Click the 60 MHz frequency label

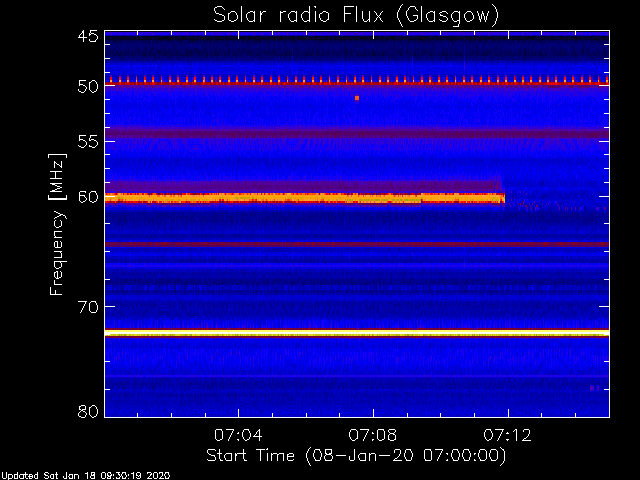click(88, 197)
